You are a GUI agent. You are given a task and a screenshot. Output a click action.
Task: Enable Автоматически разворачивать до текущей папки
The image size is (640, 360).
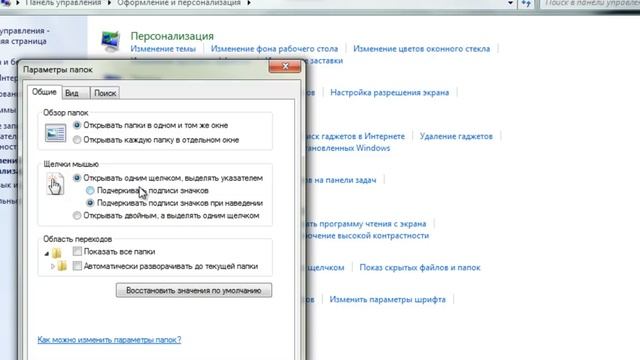point(77,266)
